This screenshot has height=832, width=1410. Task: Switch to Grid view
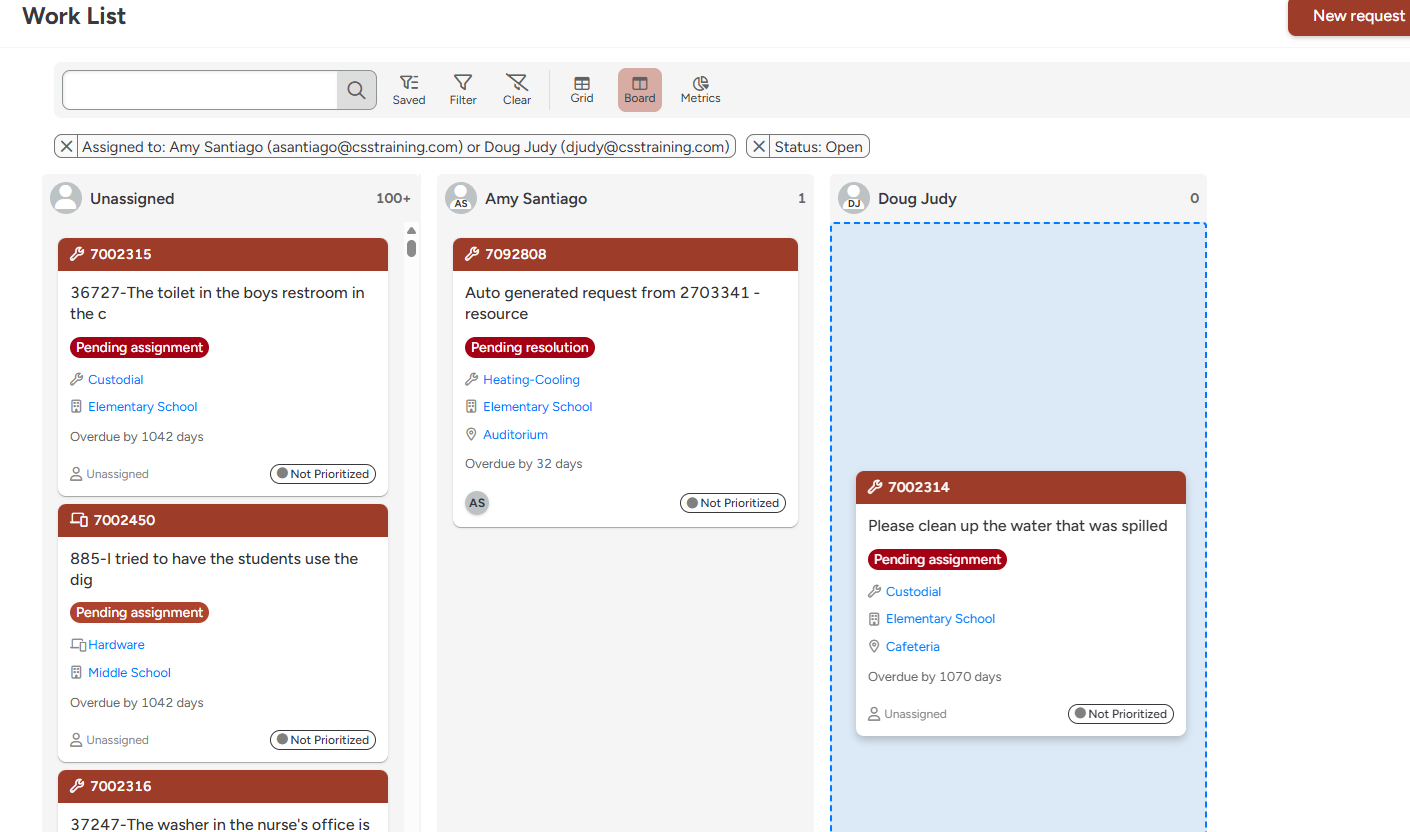coord(582,89)
